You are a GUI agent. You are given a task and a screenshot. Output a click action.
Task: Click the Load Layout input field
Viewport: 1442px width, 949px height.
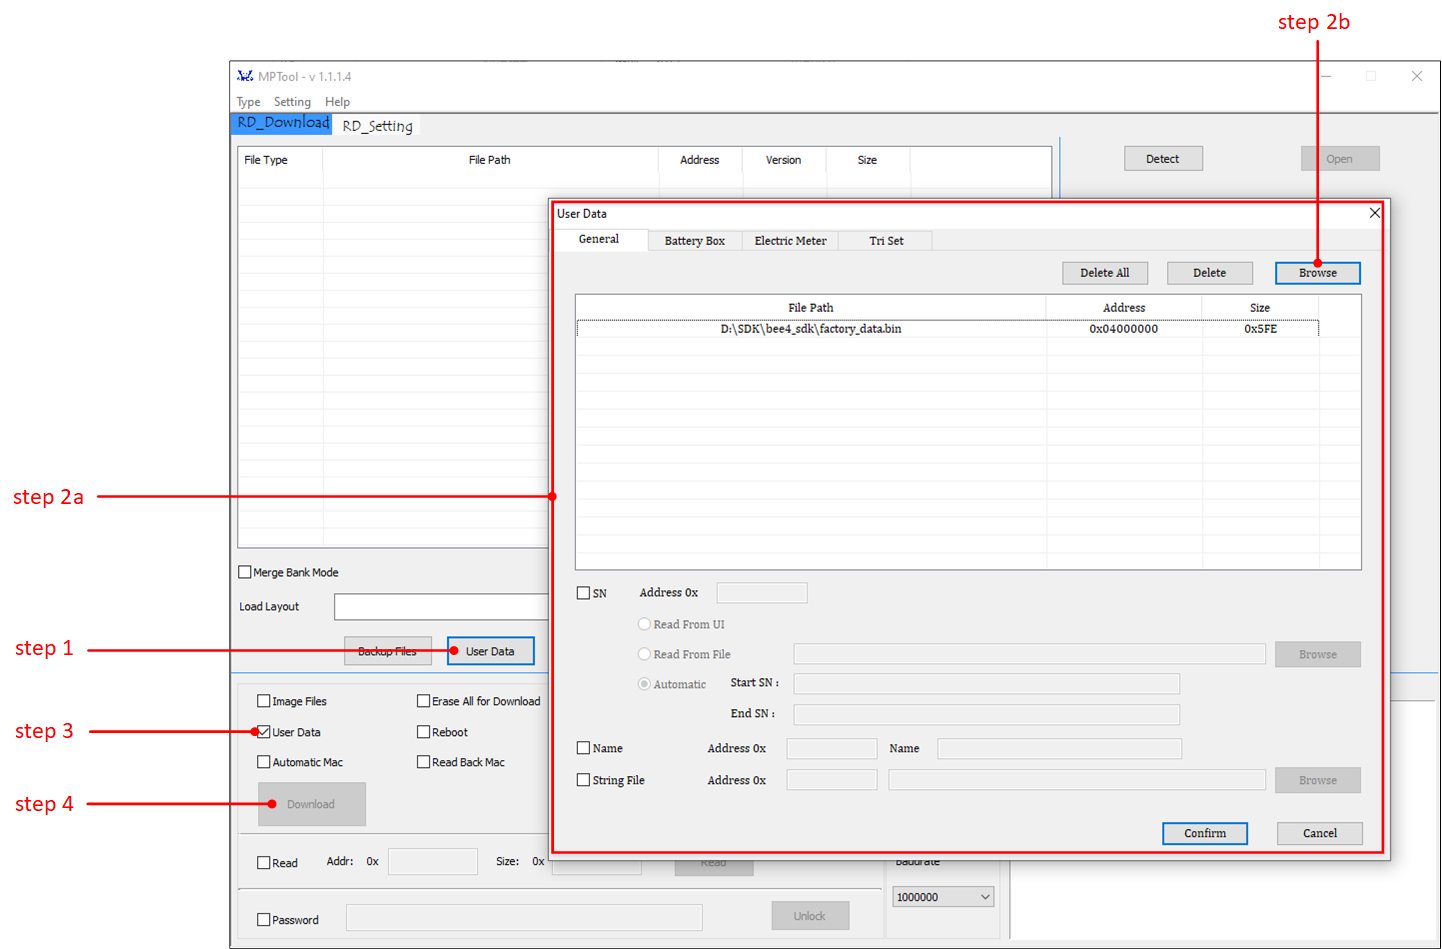click(441, 607)
